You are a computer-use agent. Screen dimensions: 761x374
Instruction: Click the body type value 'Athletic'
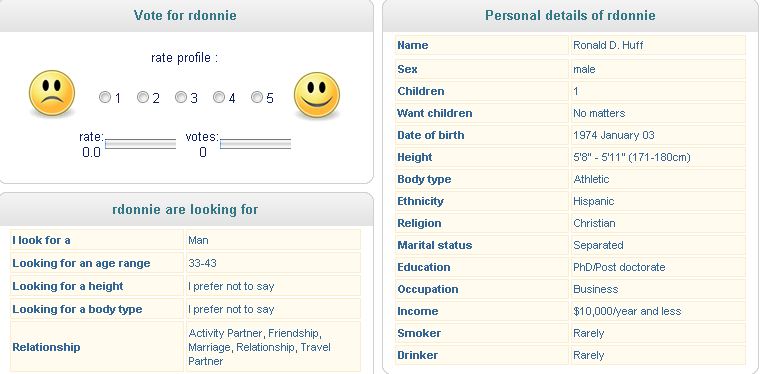[591, 179]
